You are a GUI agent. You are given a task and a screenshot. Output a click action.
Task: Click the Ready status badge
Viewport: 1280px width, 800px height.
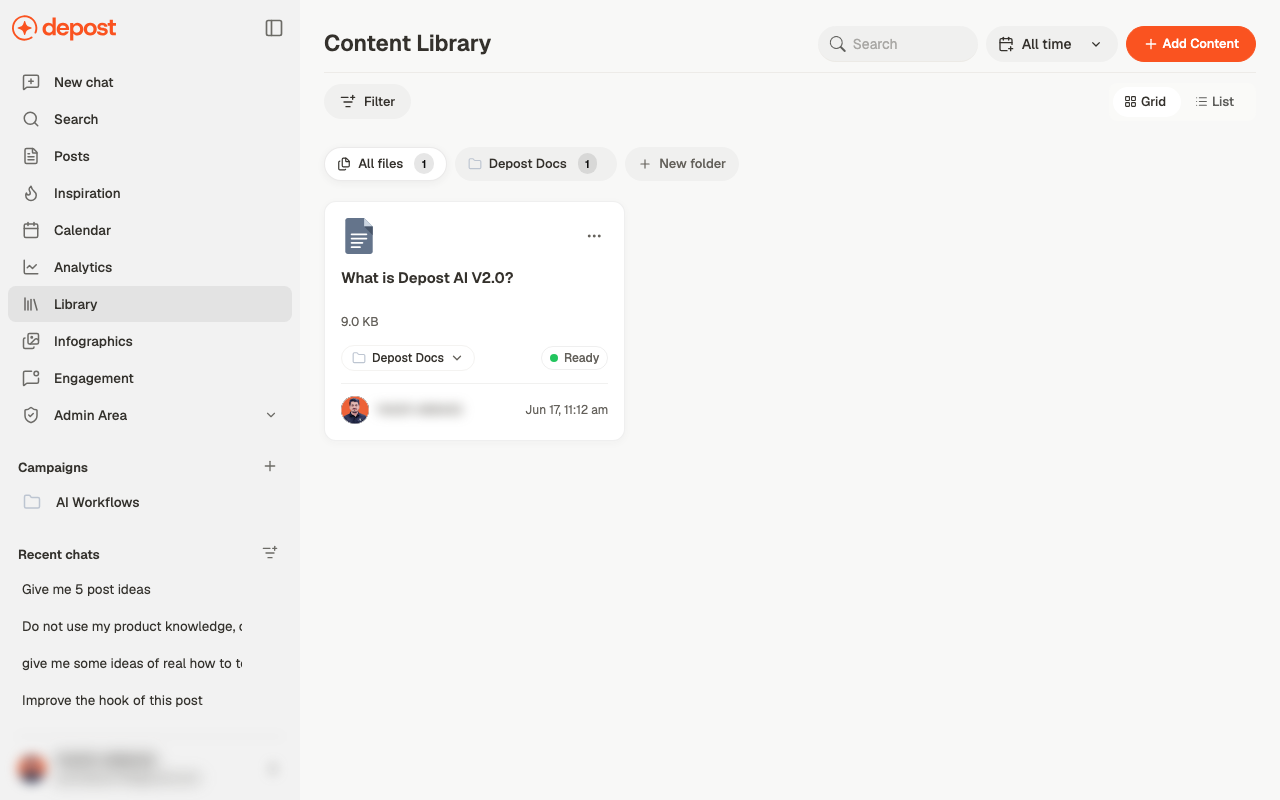coord(574,358)
